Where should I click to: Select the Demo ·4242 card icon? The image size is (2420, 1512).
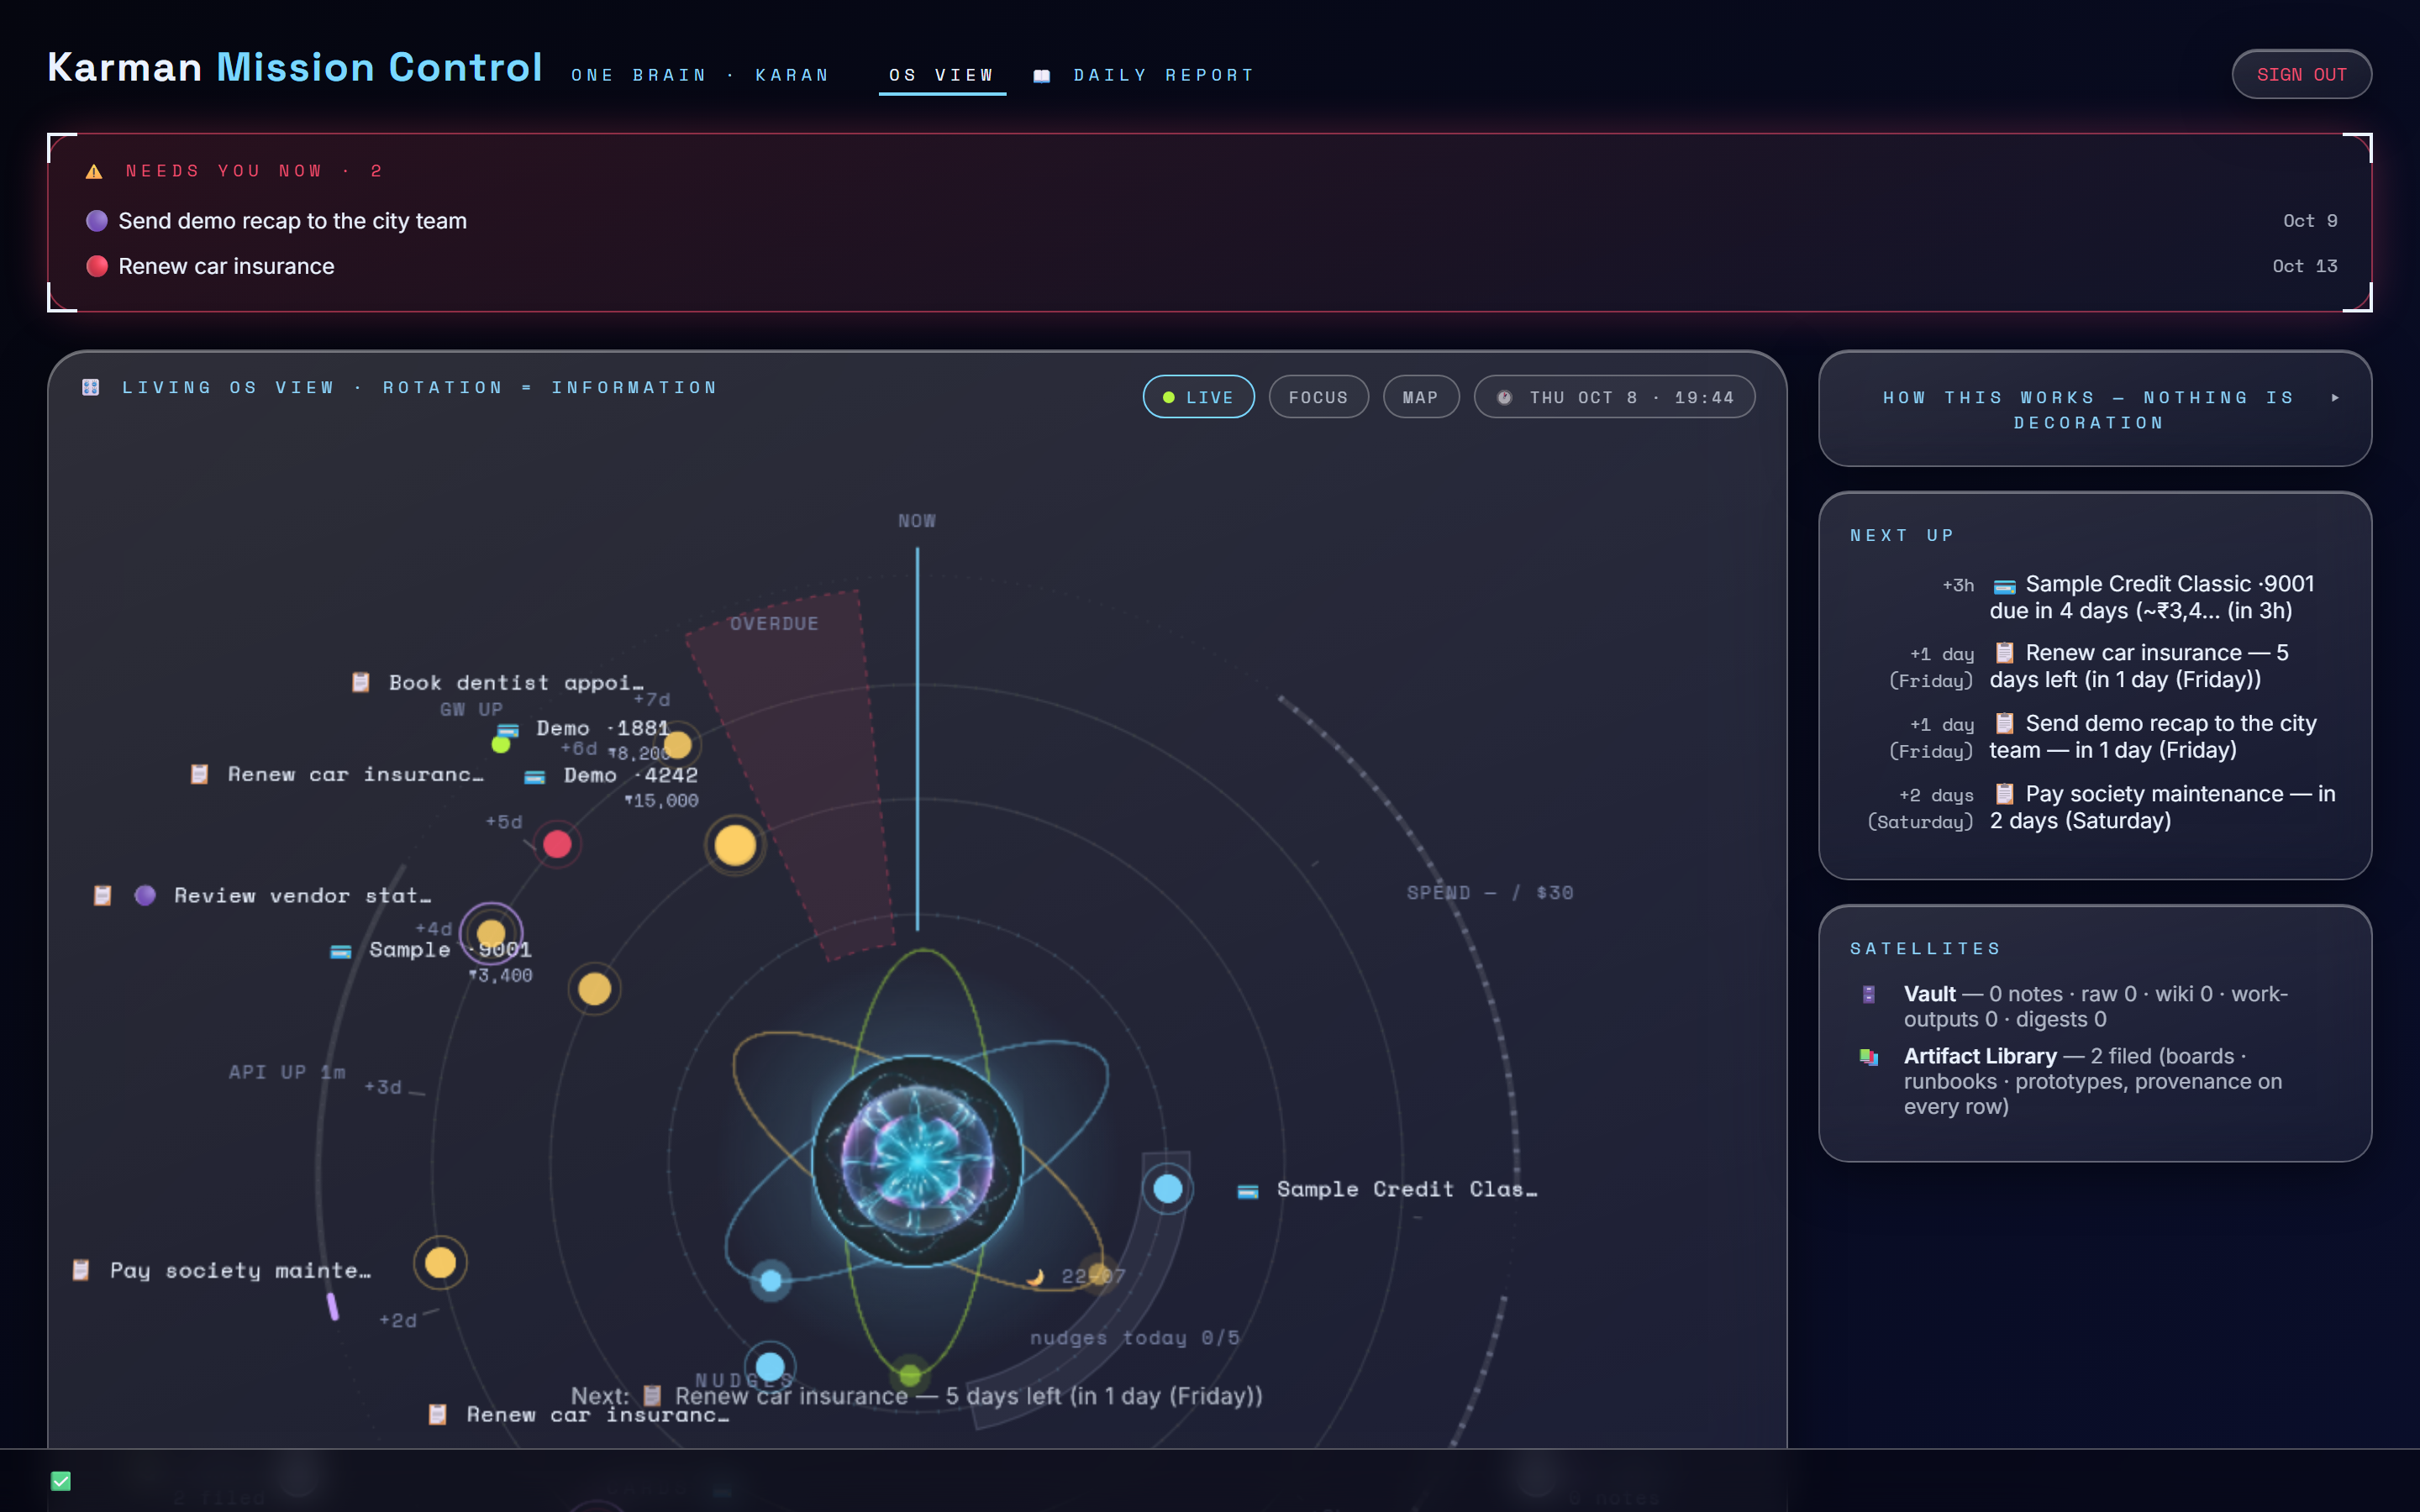pos(535,777)
